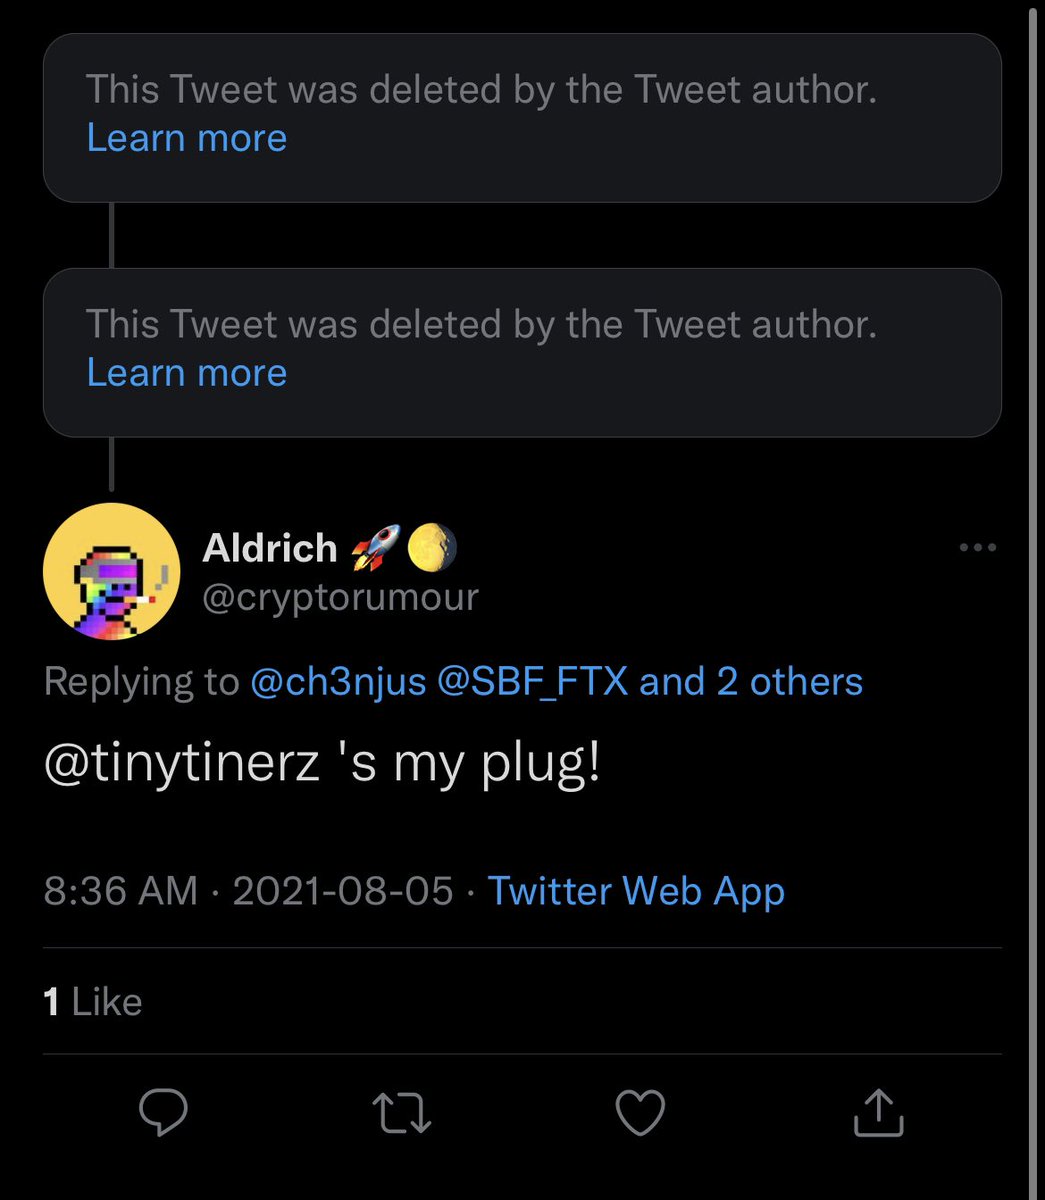1045x1200 pixels.
Task: Open the @SBF_FTX profile link
Action: pos(533,682)
